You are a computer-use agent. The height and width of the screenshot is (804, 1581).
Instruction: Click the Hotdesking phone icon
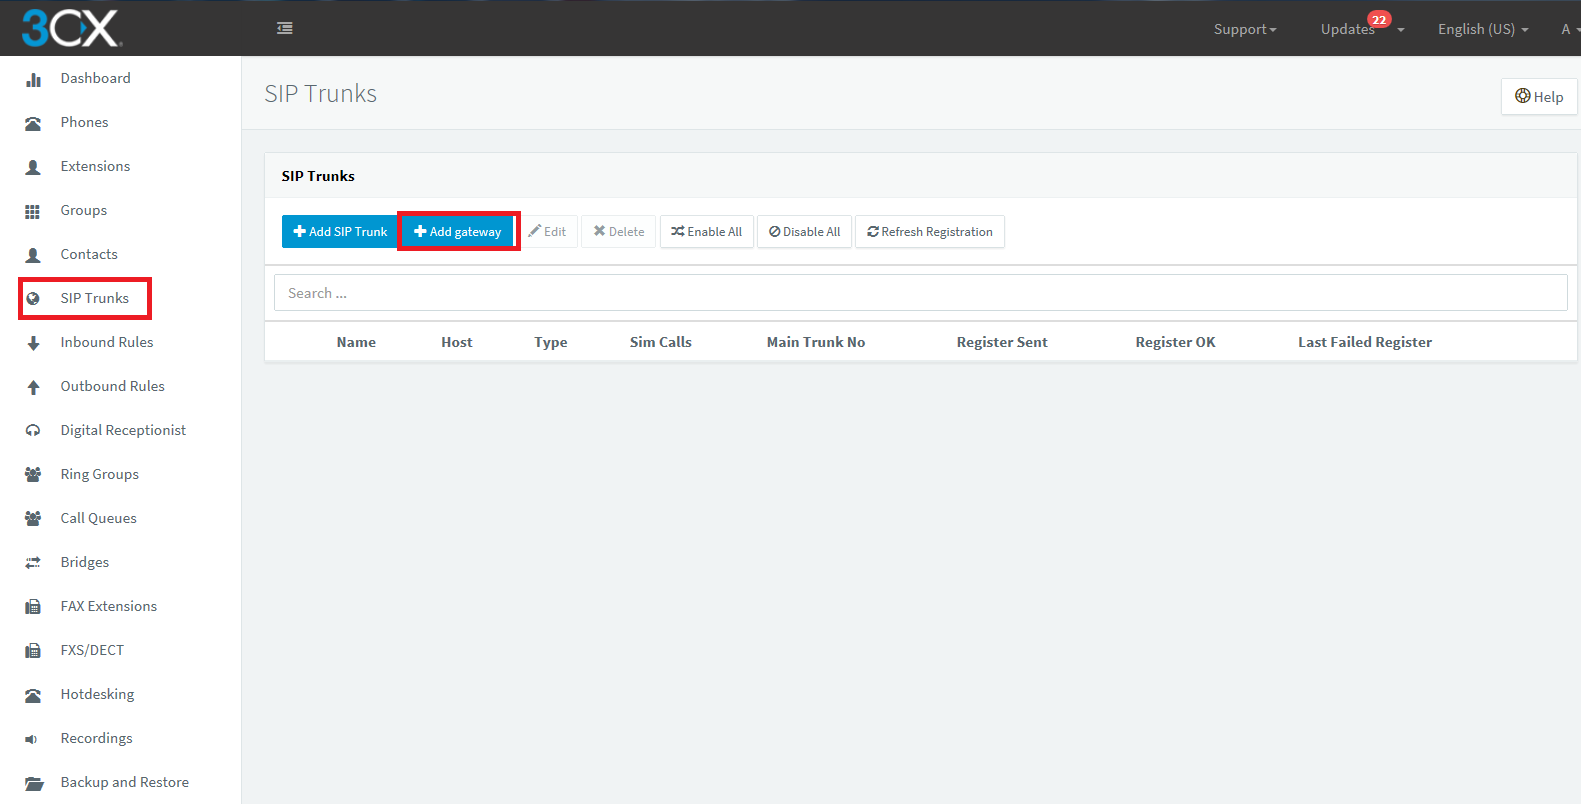pos(33,695)
